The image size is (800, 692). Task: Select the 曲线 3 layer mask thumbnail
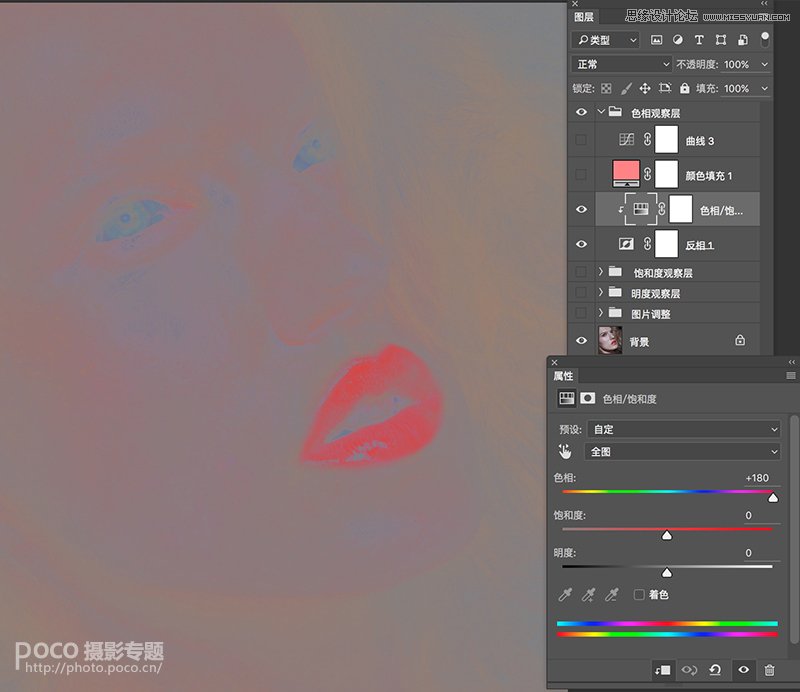pos(666,139)
